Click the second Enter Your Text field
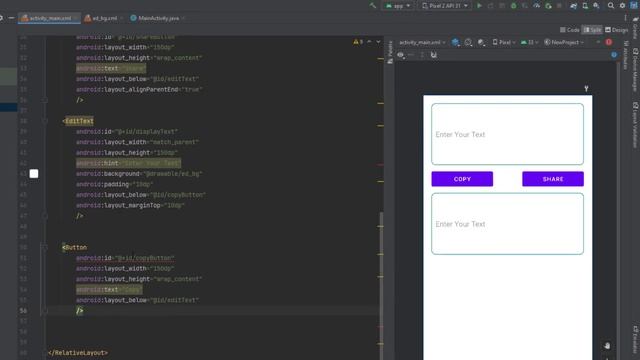This screenshot has height=360, width=640. point(507,224)
